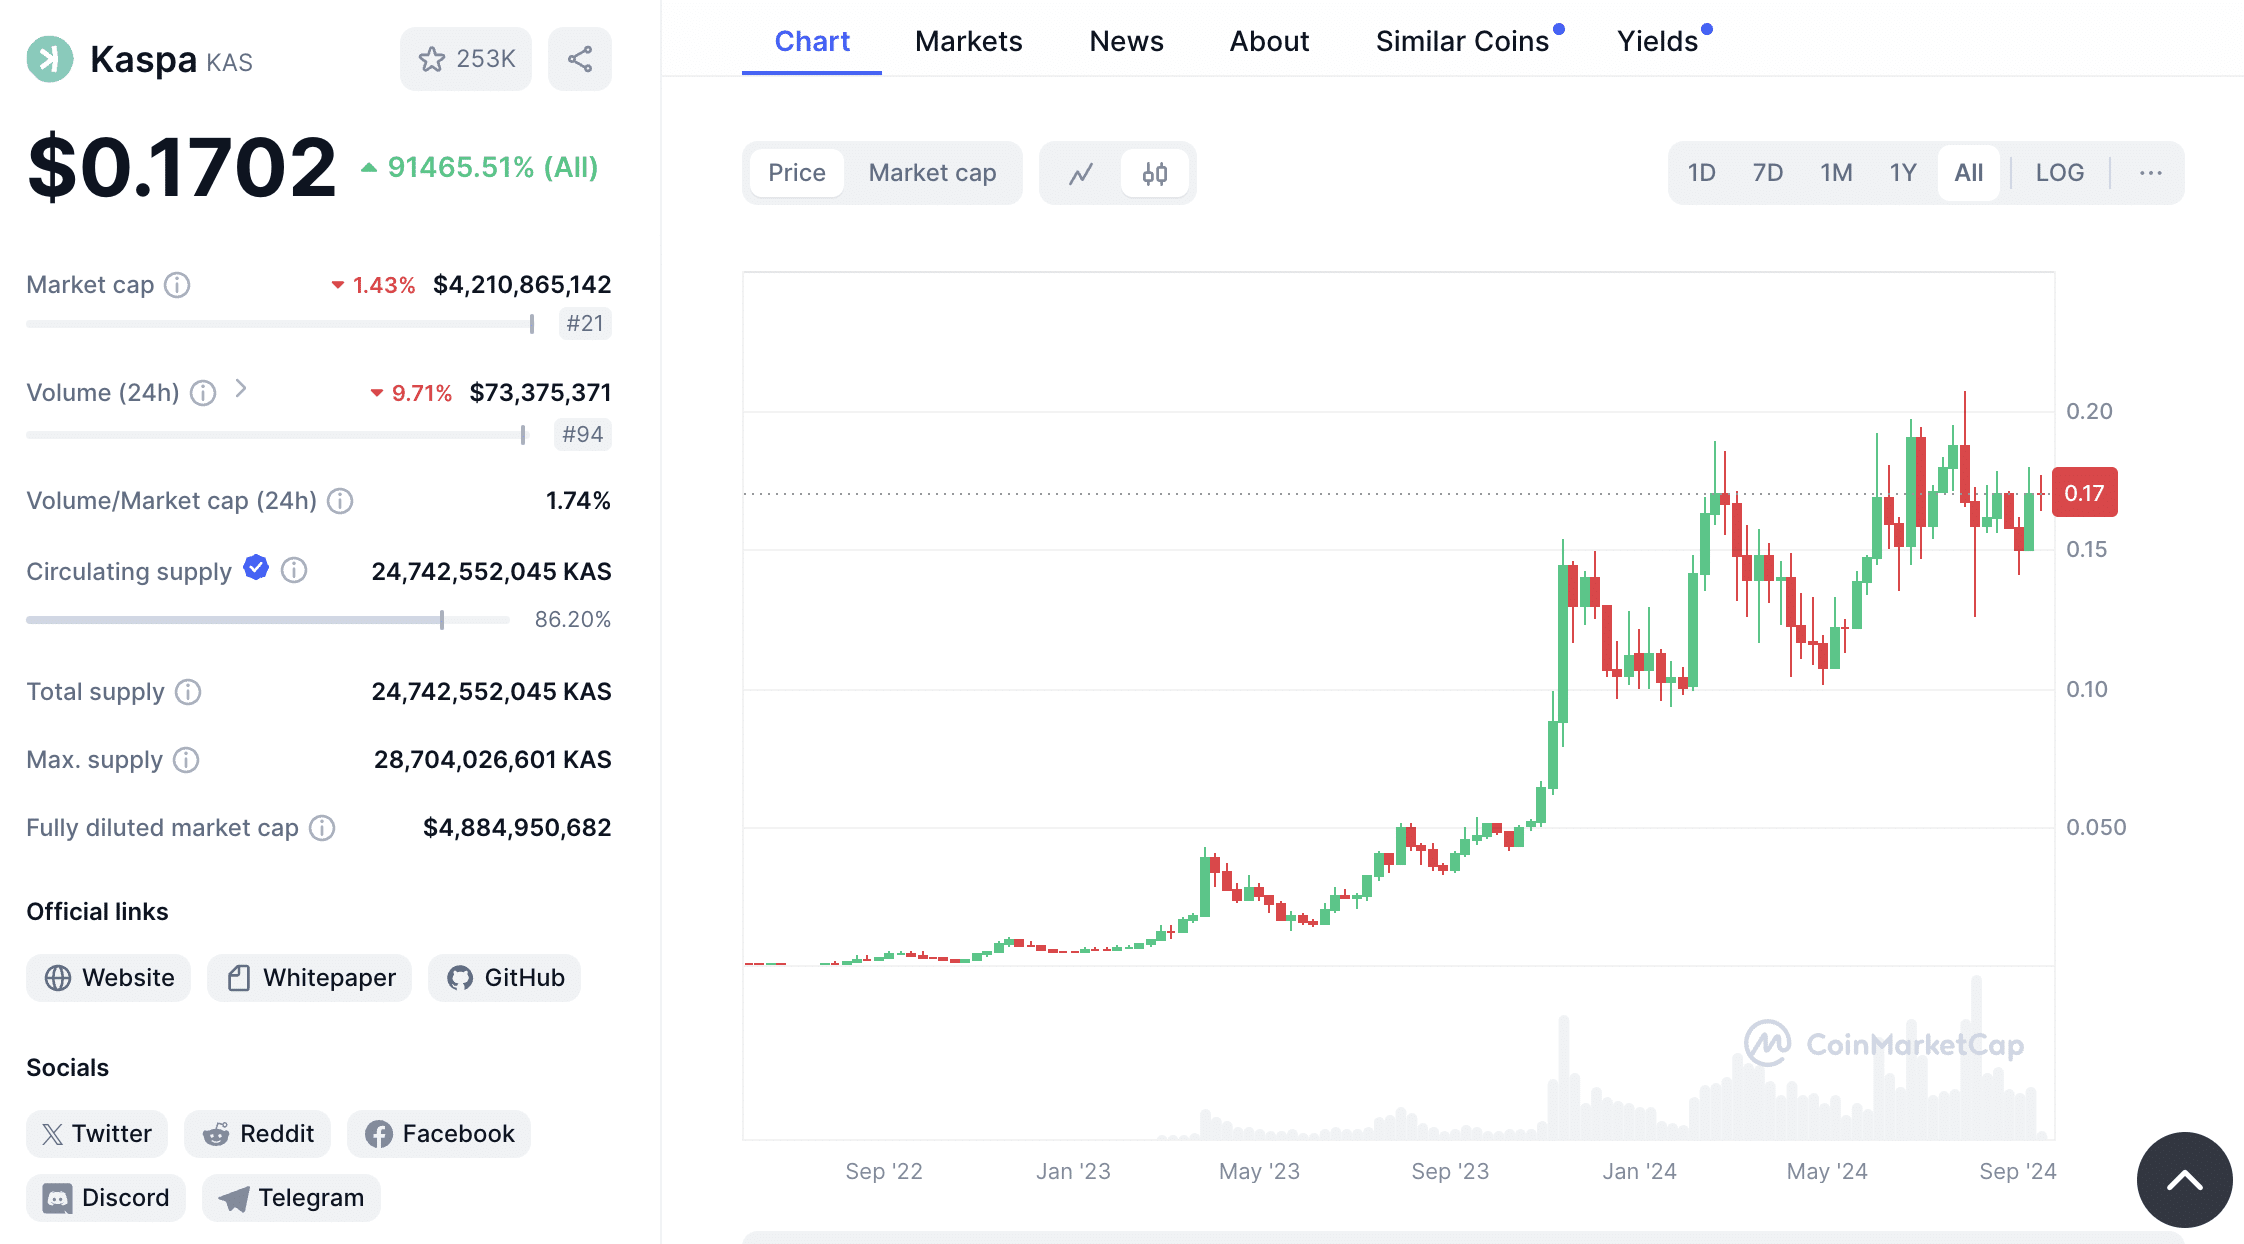This screenshot has height=1244, width=2244.
Task: Open the Telegram social link
Action: [292, 1198]
